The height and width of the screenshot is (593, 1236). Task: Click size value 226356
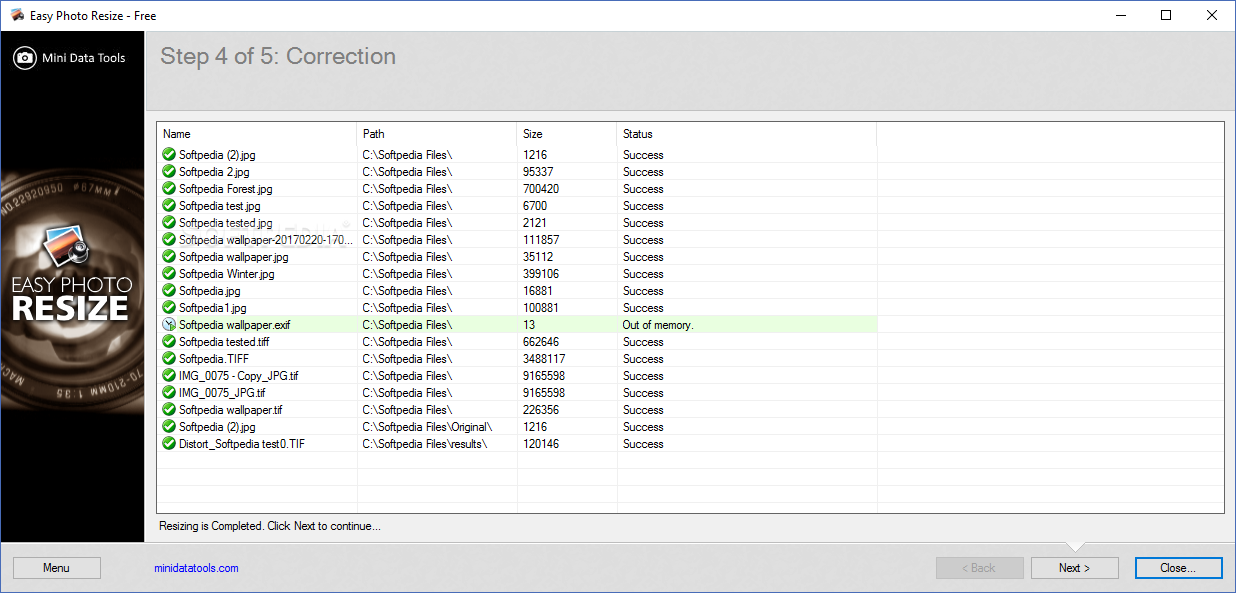click(541, 410)
